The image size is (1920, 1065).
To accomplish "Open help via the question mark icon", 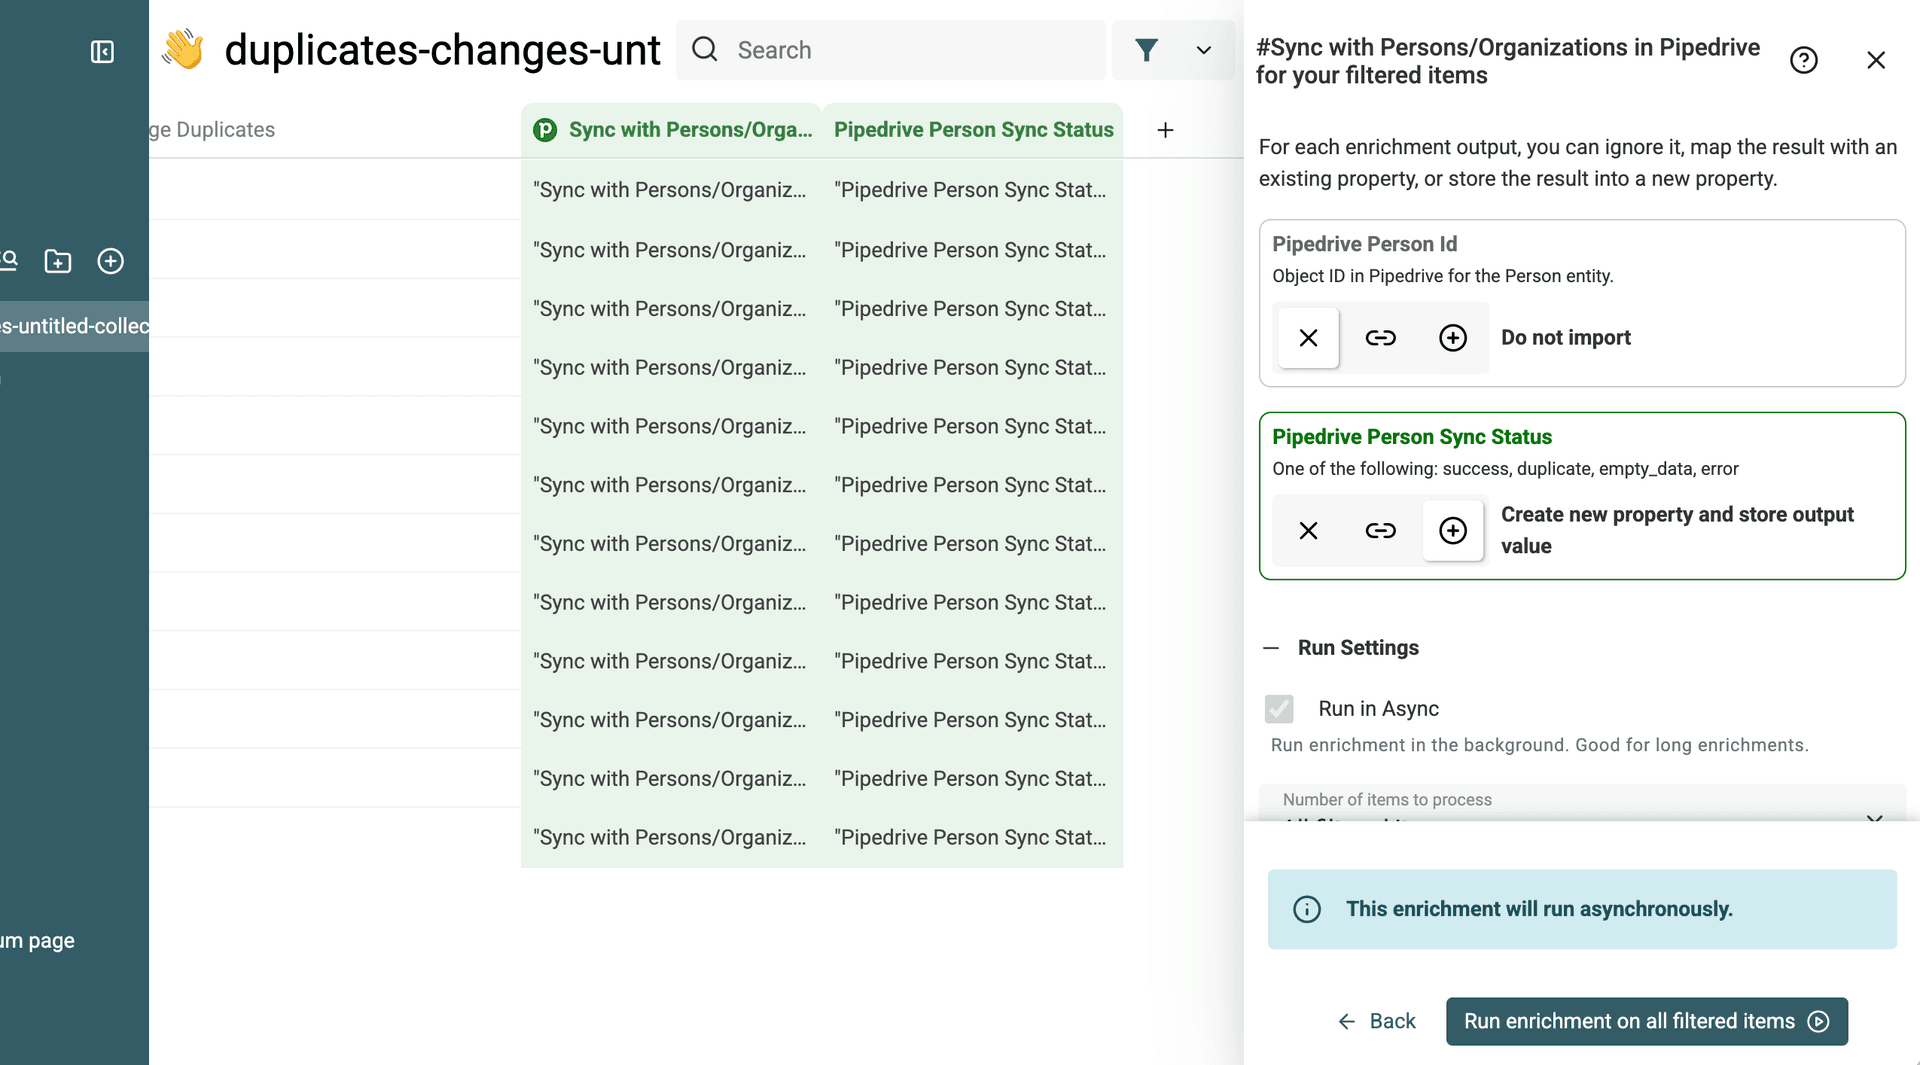I will (x=1804, y=60).
